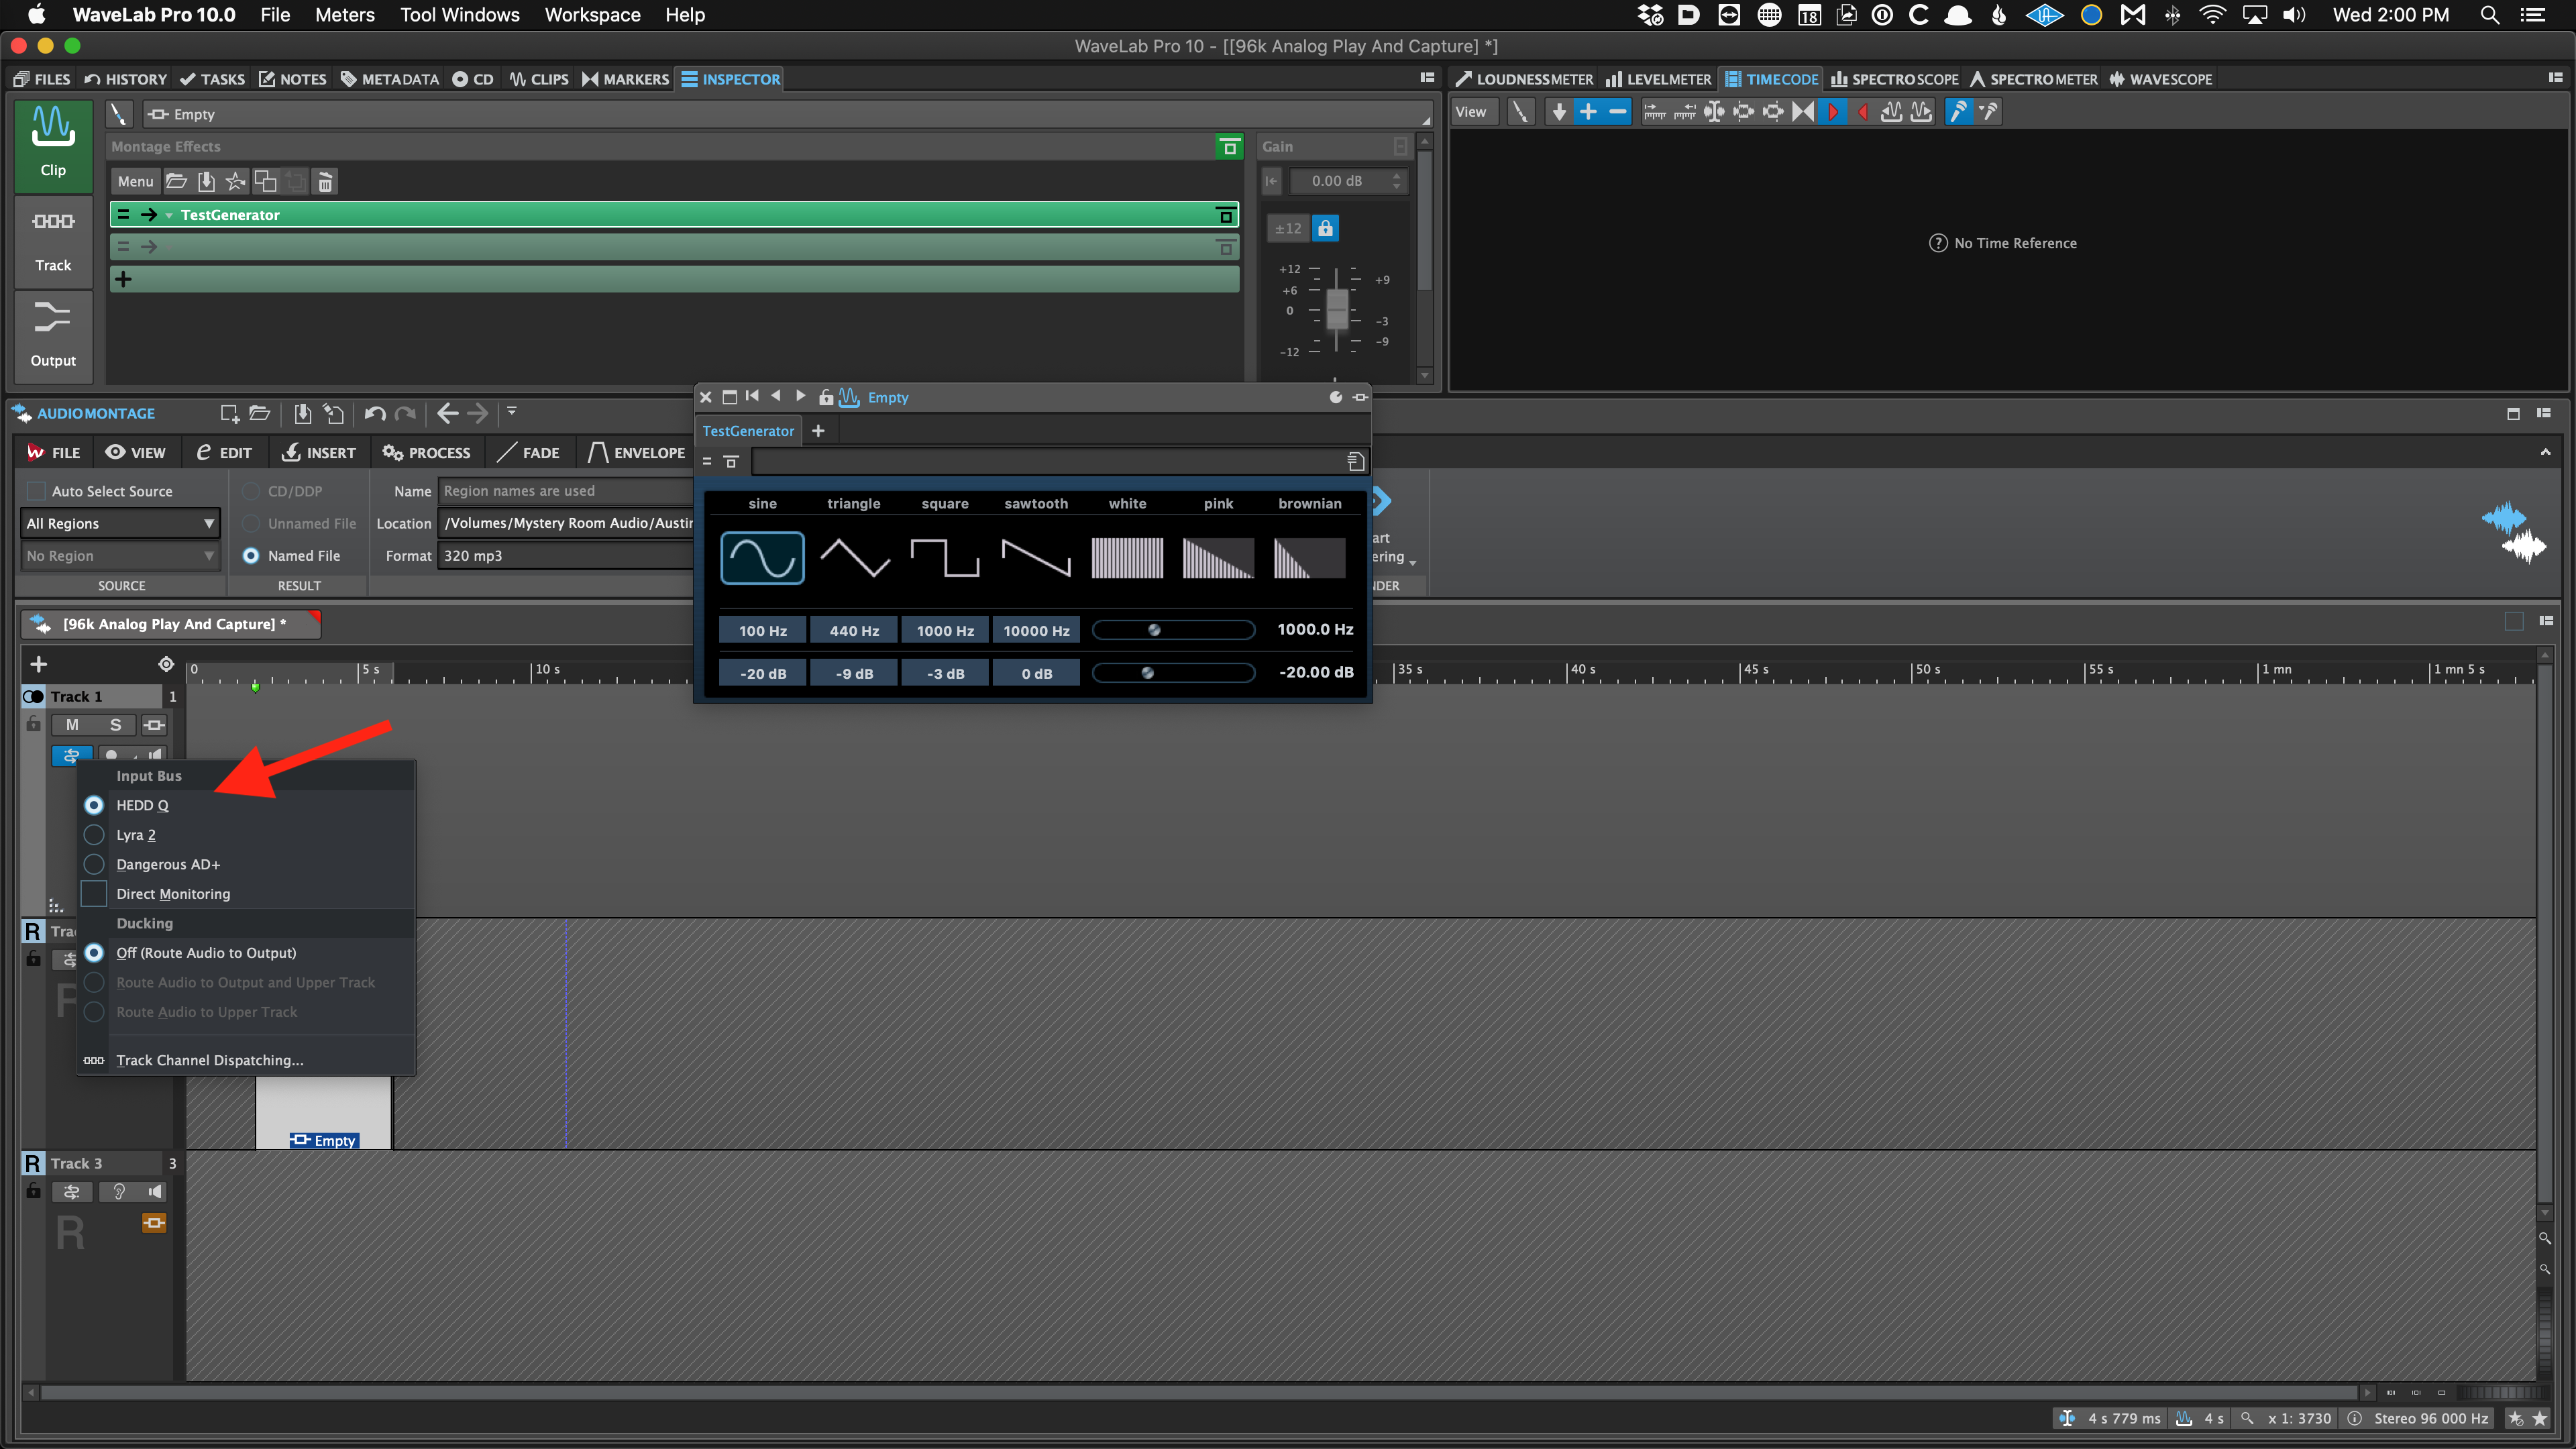Click the frequency slider knob

[1154, 630]
